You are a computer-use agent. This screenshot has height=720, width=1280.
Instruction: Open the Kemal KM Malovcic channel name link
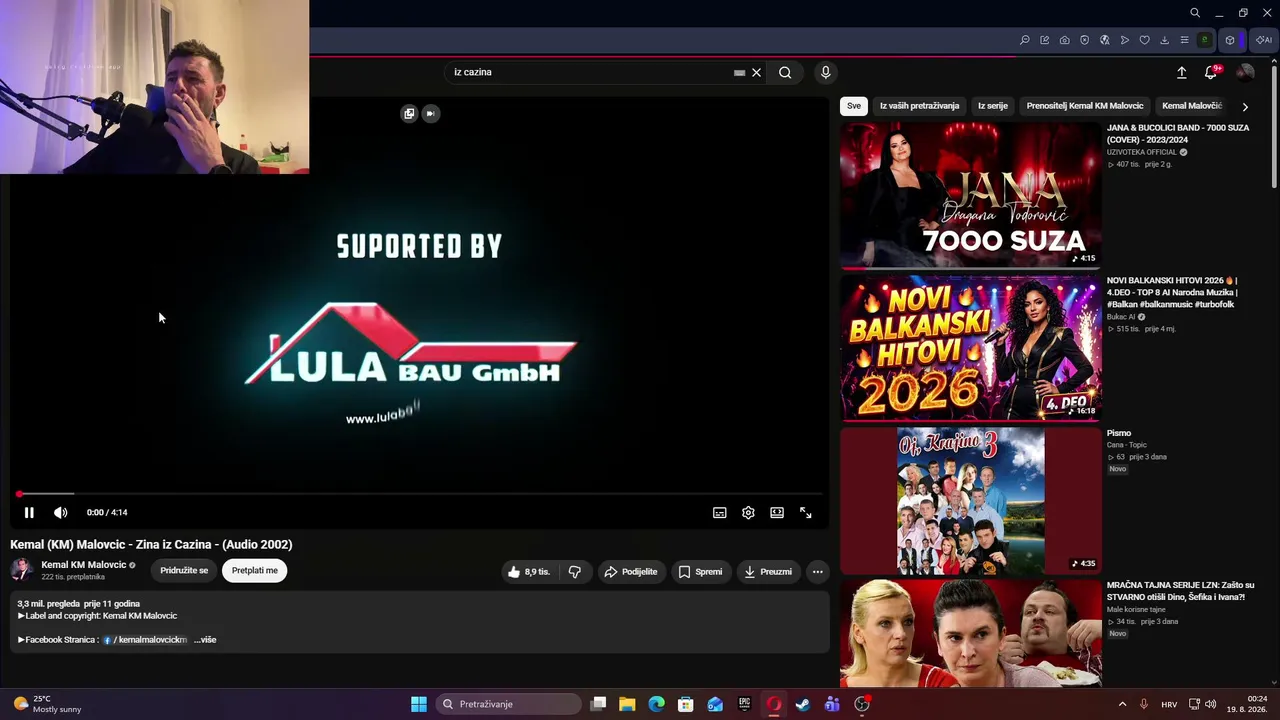pyautogui.click(x=84, y=565)
